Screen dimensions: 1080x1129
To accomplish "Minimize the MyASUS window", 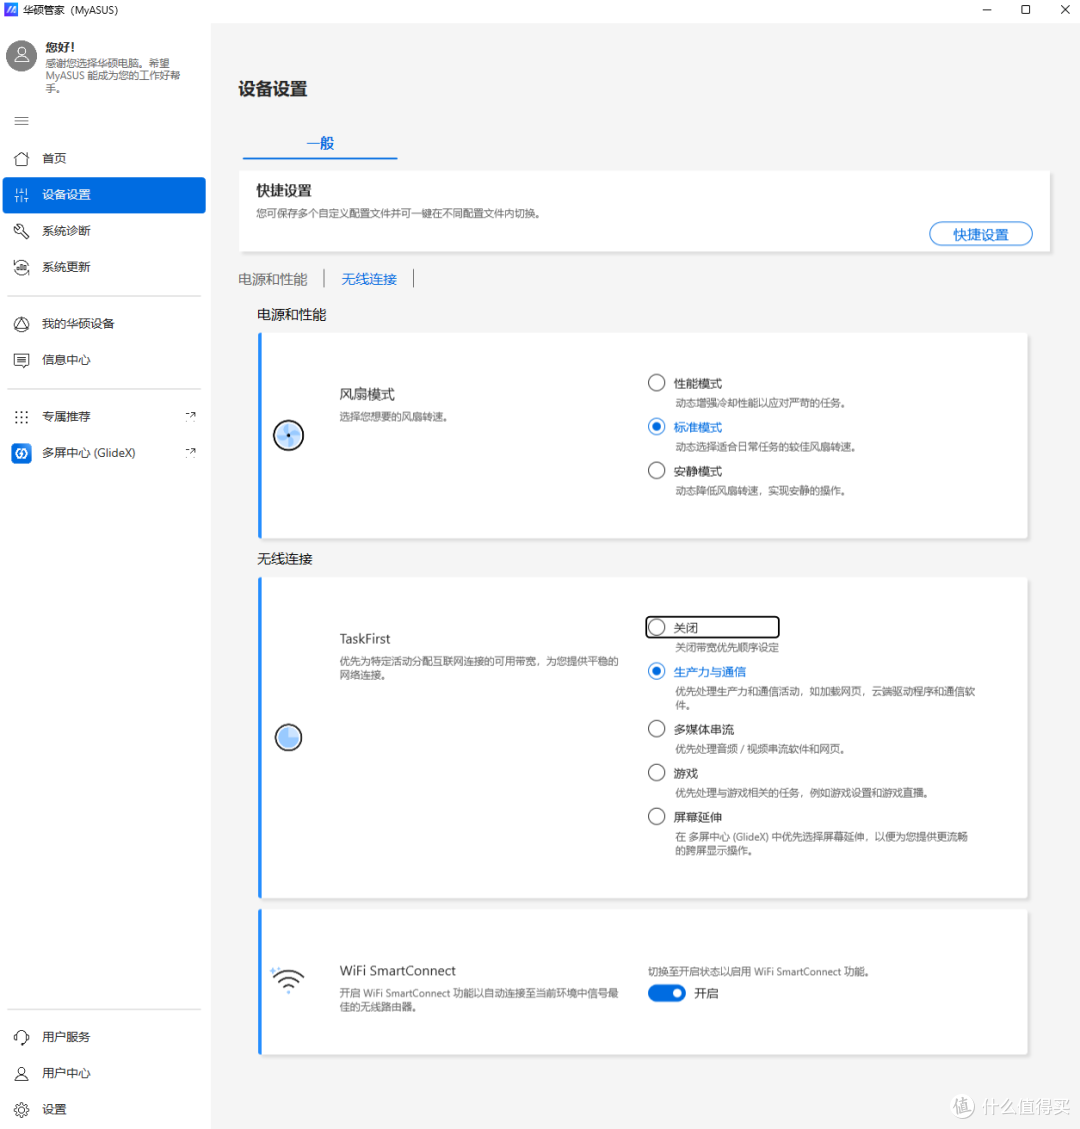I will (x=987, y=9).
